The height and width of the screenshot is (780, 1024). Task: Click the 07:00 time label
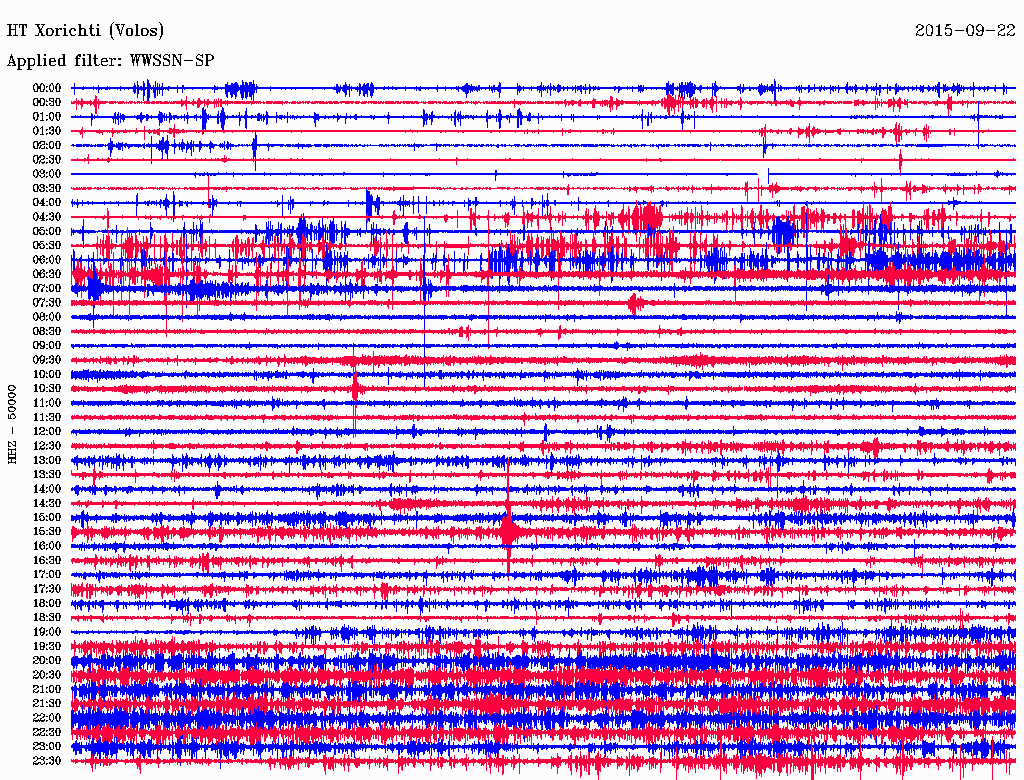tap(47, 289)
